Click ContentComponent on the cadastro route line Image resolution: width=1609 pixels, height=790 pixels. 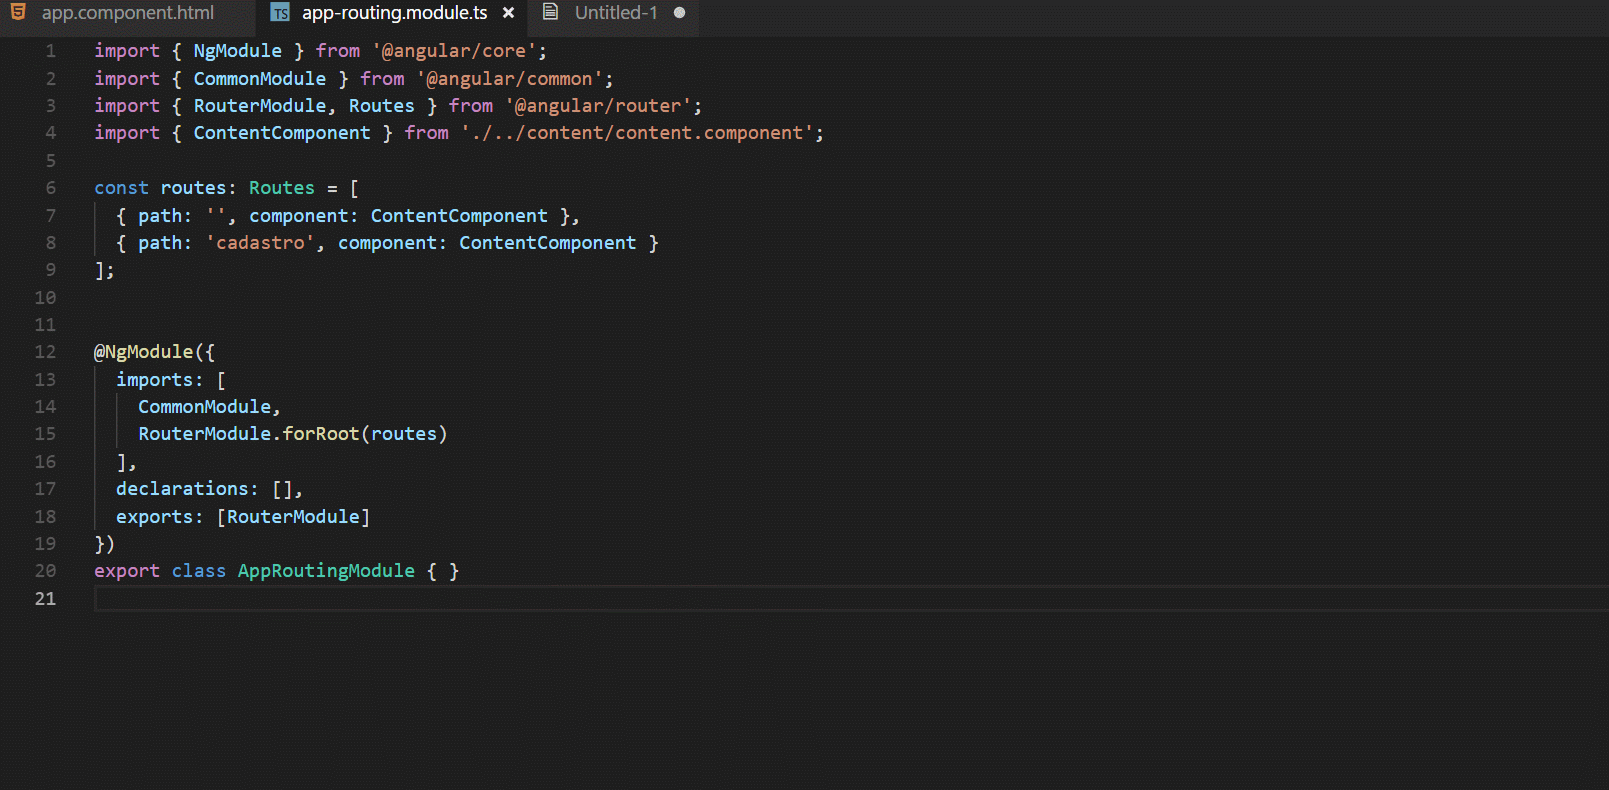click(x=548, y=243)
